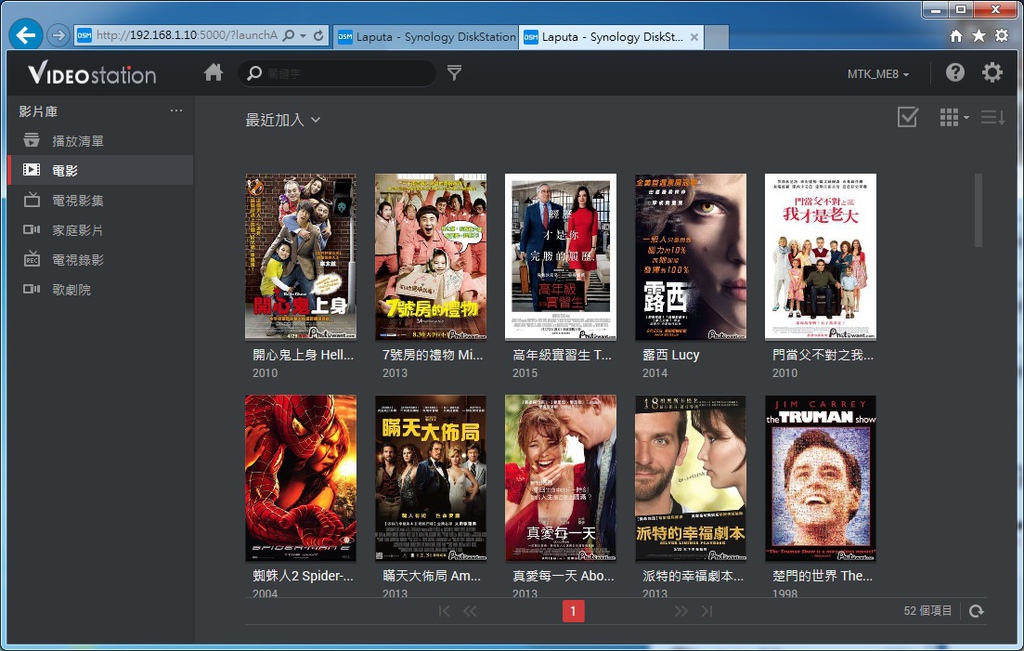The image size is (1024, 651).
Task: Open 高年級實習生 movie poster
Action: tap(560, 257)
